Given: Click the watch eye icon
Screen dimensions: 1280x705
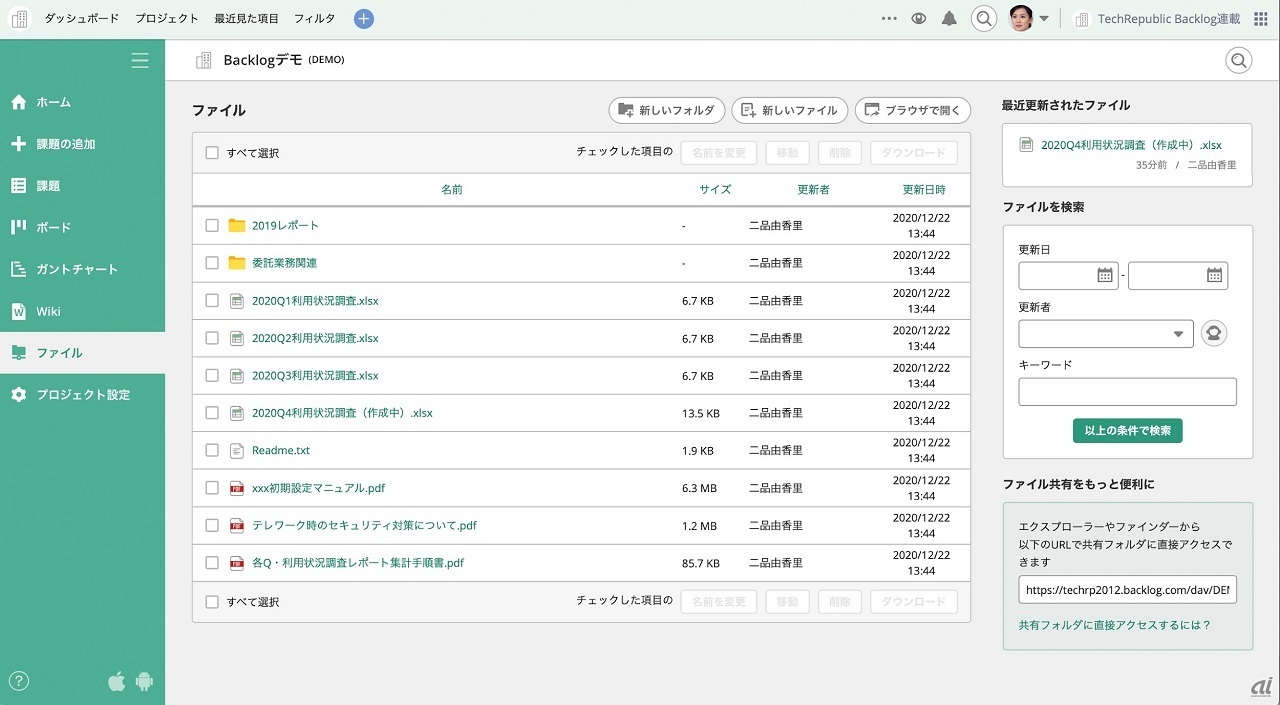Looking at the screenshot, I should click(919, 19).
